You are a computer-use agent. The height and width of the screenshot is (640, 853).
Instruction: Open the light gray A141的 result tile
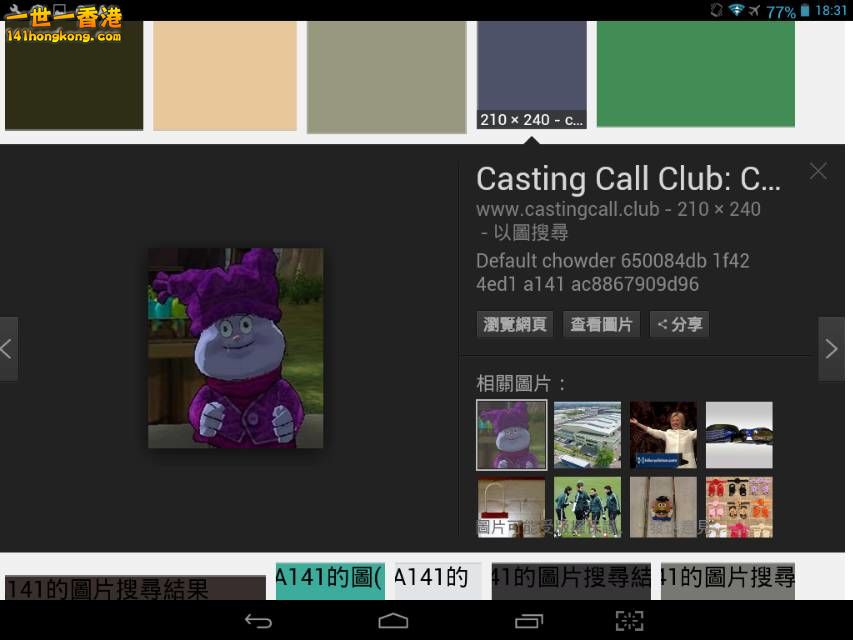pos(438,581)
